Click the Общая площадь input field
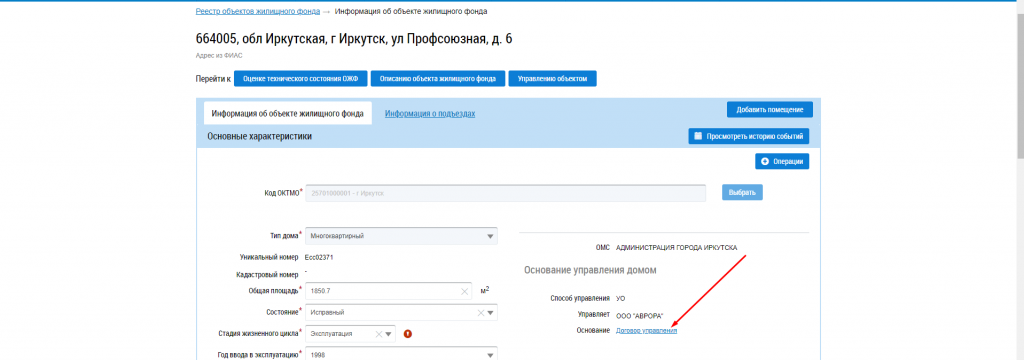 click(388, 291)
